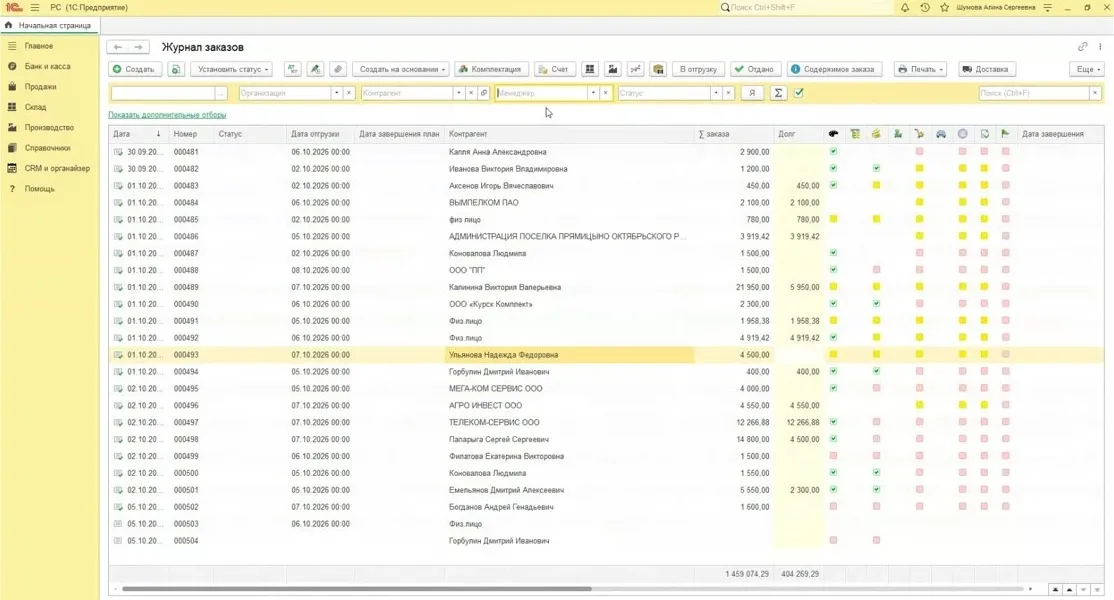Click the Отдано button
Image resolution: width=1114 pixels, height=600 pixels.
755,69
